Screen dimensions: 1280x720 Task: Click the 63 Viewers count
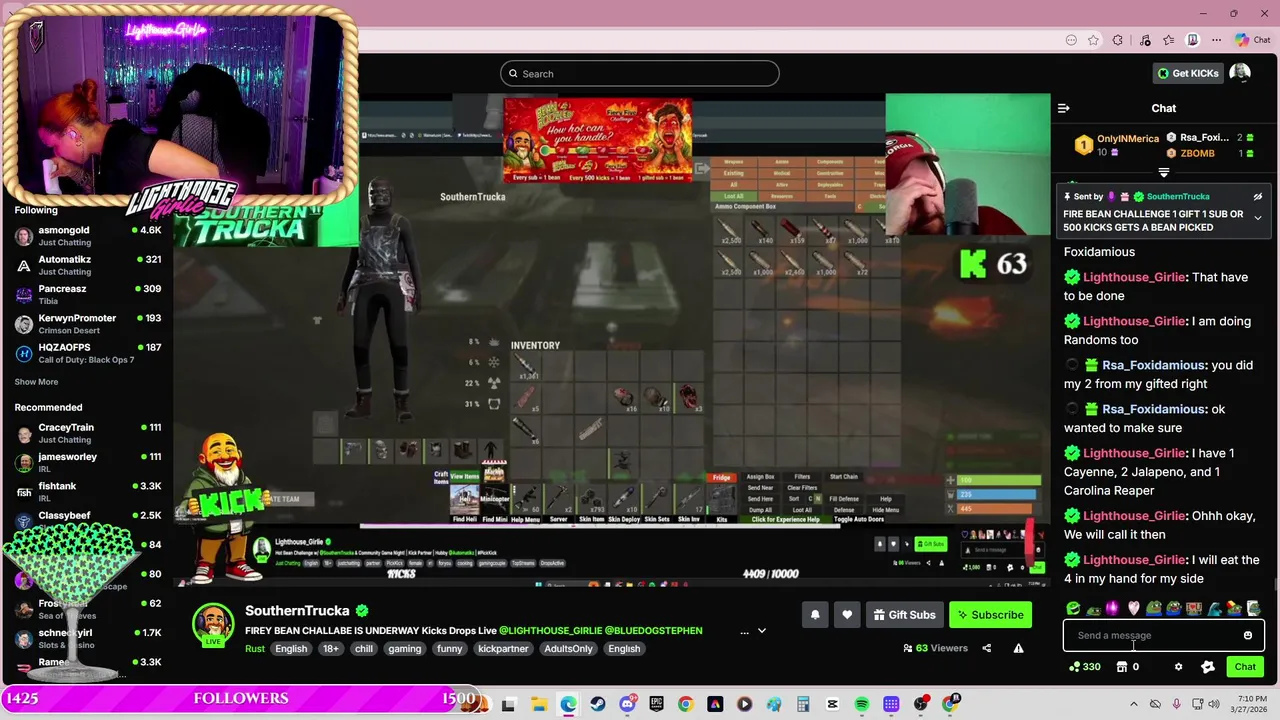[x=935, y=648]
